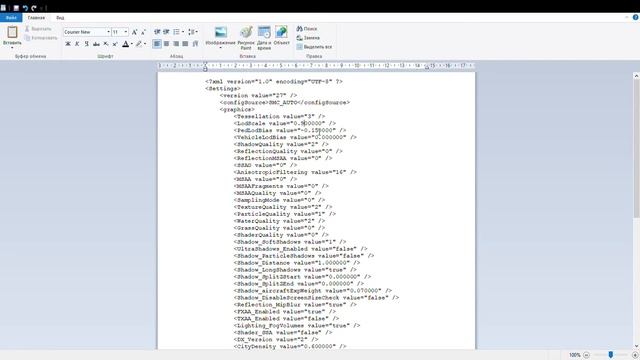Align text right

point(176,44)
